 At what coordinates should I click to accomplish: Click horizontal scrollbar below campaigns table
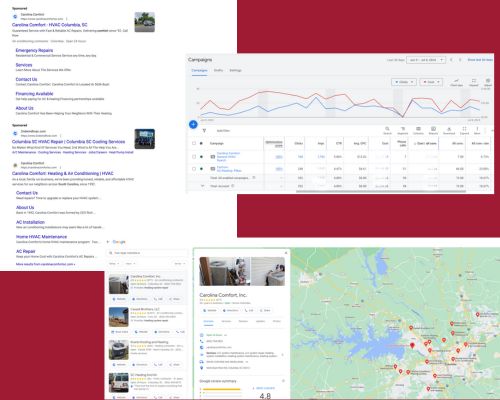(x=382, y=191)
